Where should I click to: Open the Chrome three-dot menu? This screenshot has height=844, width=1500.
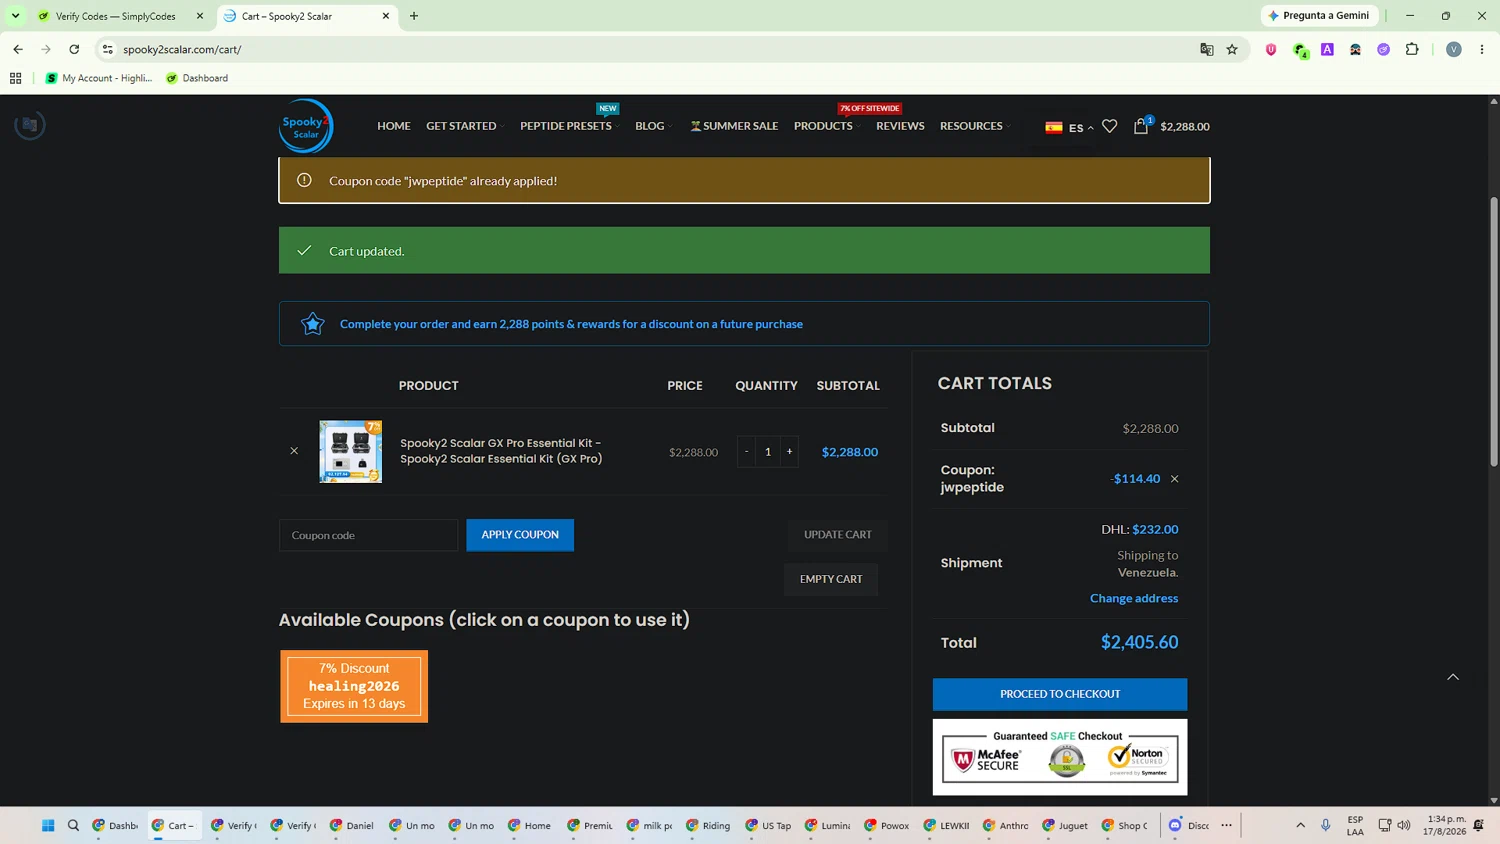pos(1482,49)
